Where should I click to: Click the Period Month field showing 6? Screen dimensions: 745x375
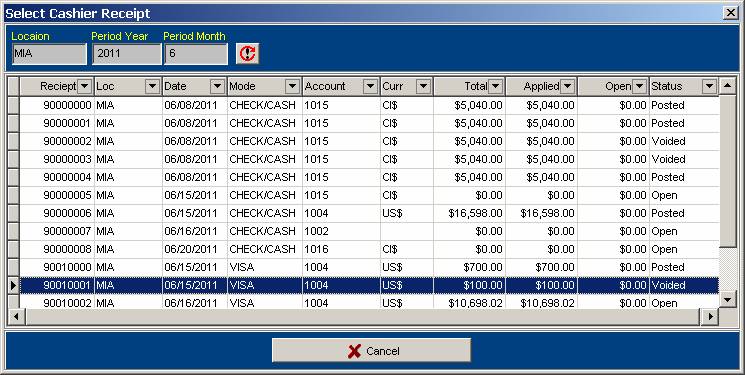point(196,54)
